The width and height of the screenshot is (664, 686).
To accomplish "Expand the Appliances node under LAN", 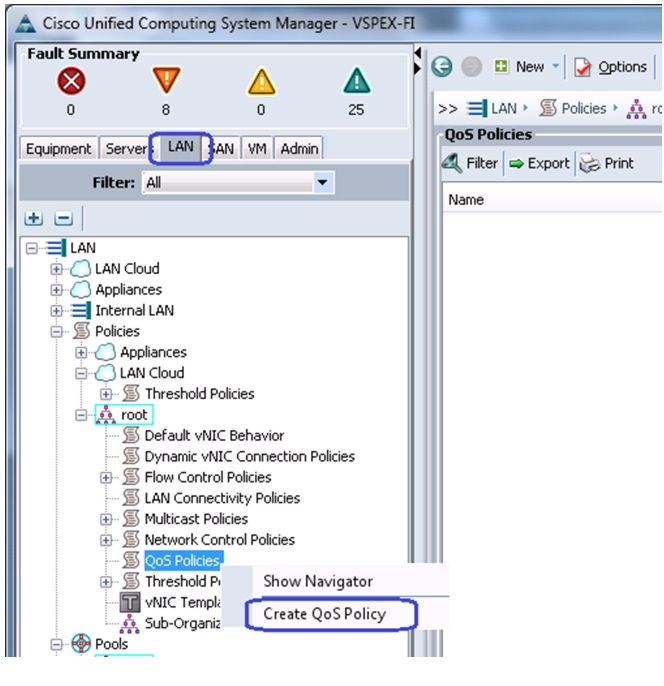I will (56, 290).
